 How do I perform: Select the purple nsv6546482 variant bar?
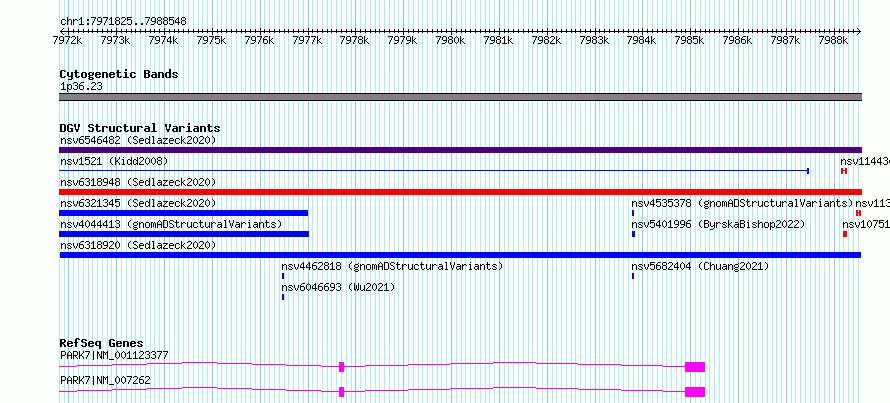point(460,150)
